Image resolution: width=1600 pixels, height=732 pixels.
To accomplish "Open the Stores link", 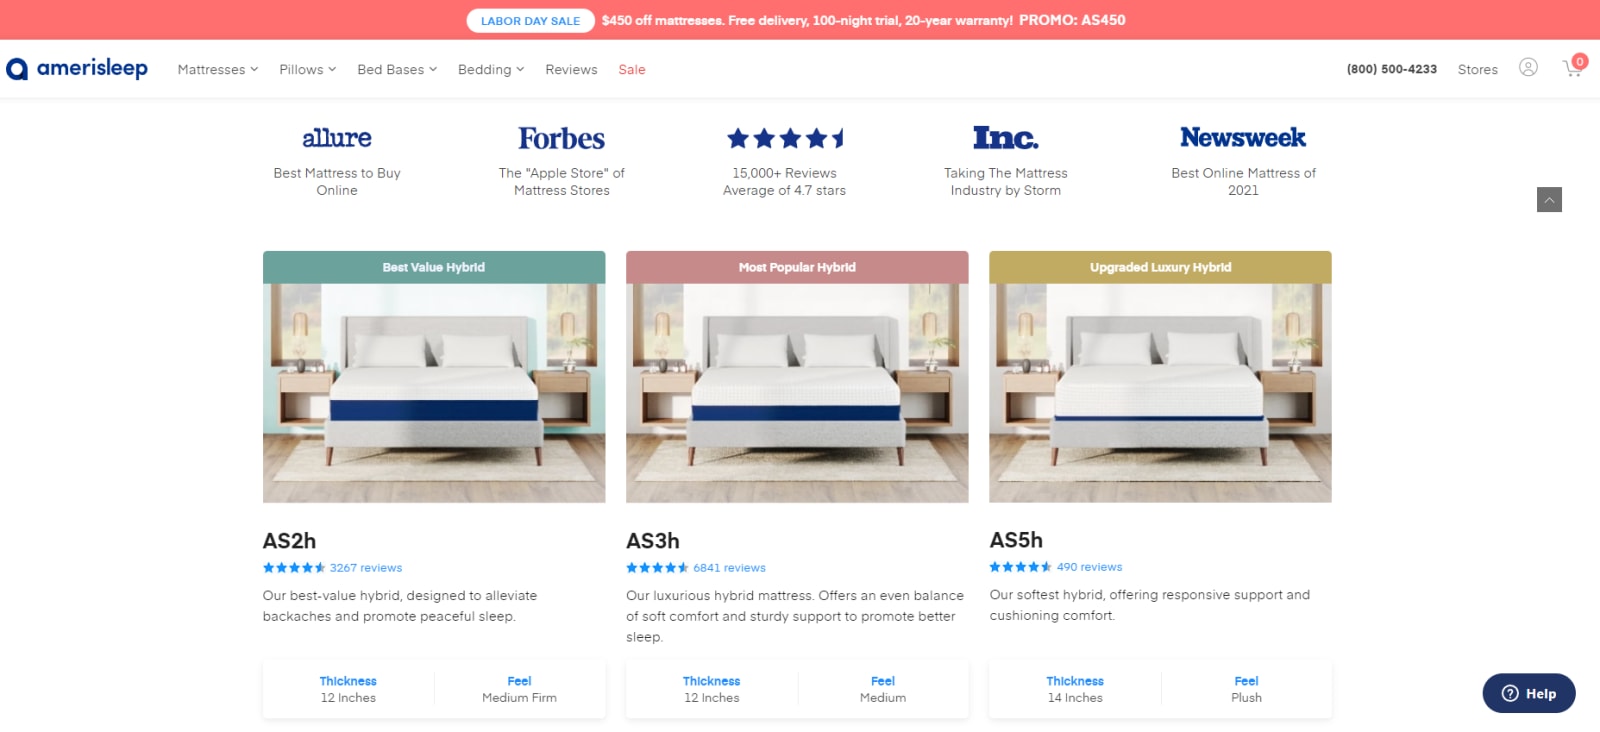I will point(1477,69).
